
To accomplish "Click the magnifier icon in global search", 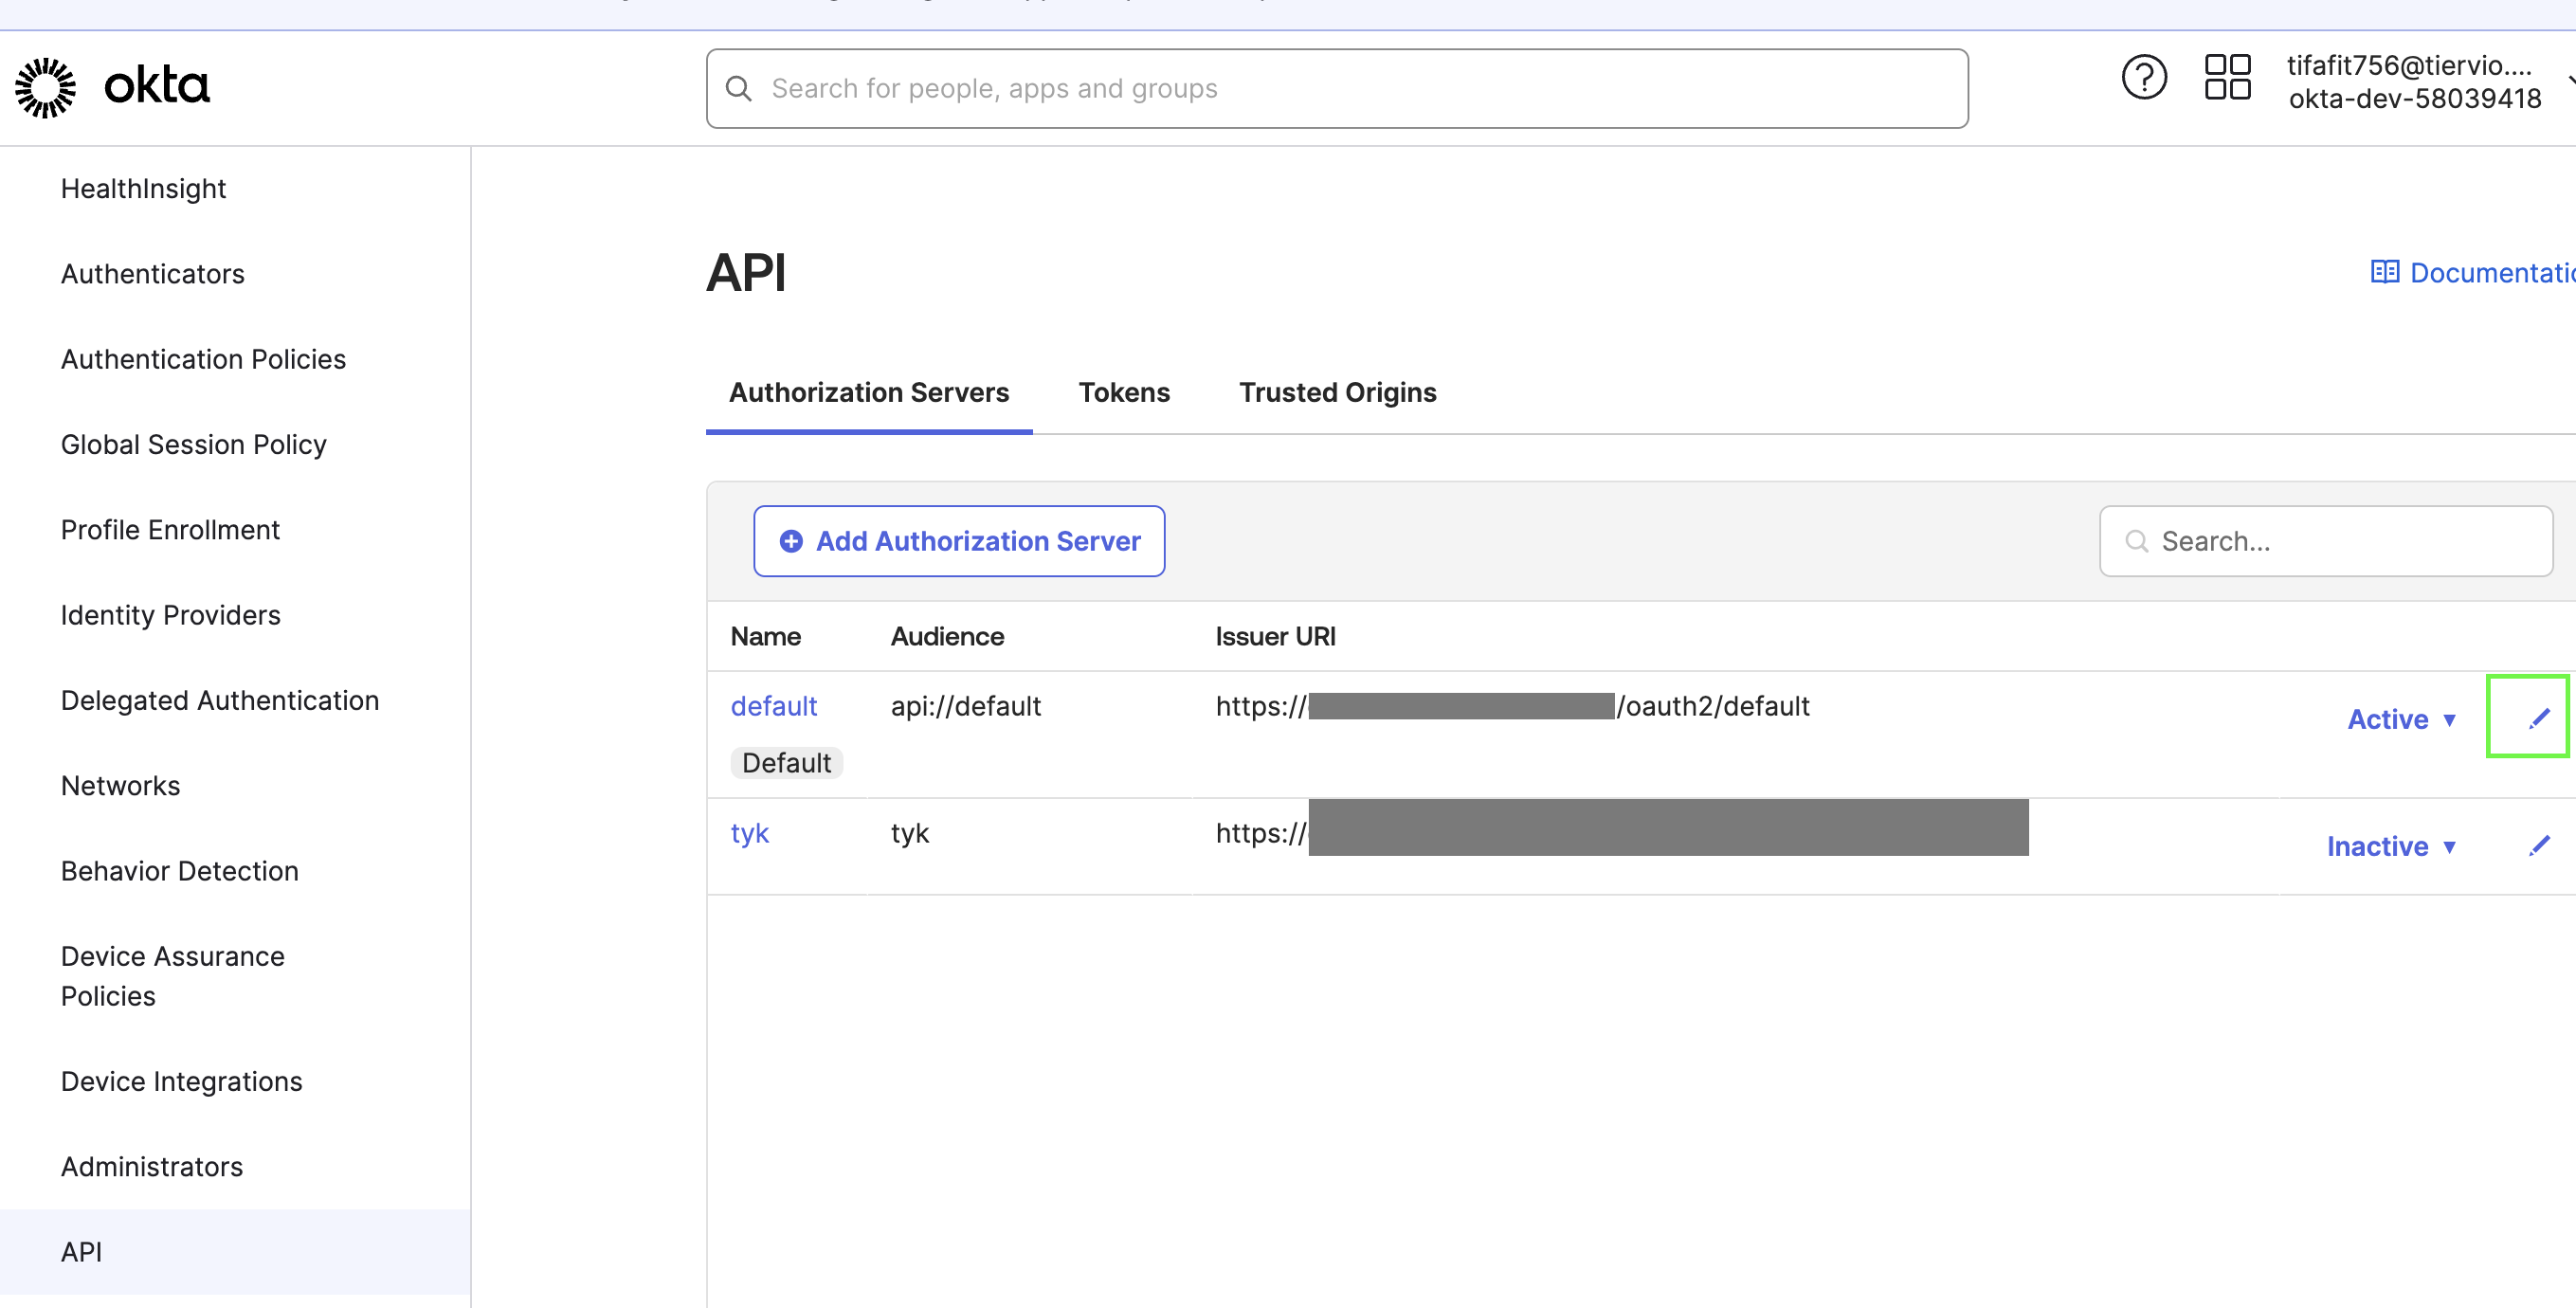I will pyautogui.click(x=739, y=89).
